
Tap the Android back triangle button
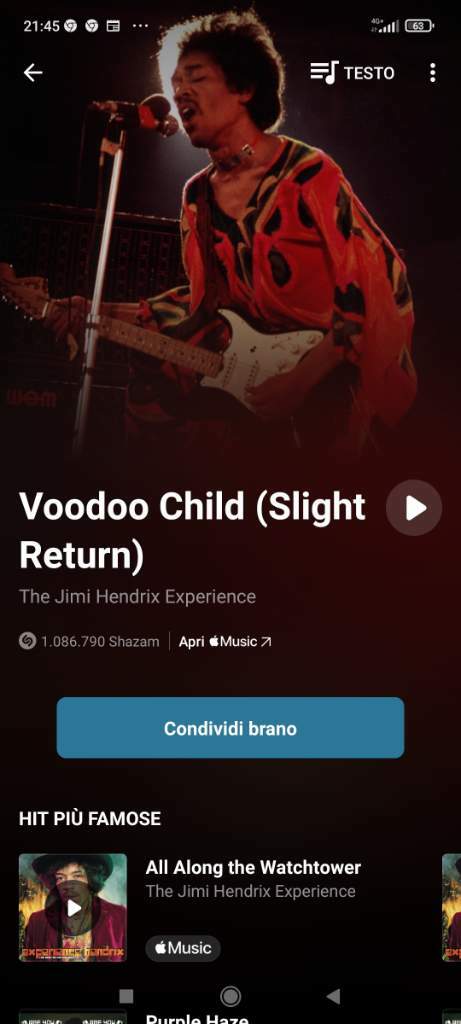point(333,996)
